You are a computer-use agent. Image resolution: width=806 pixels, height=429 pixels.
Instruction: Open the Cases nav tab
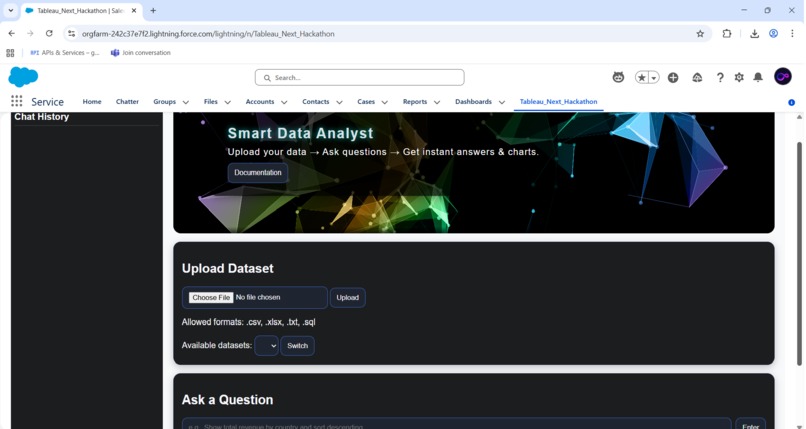point(366,102)
